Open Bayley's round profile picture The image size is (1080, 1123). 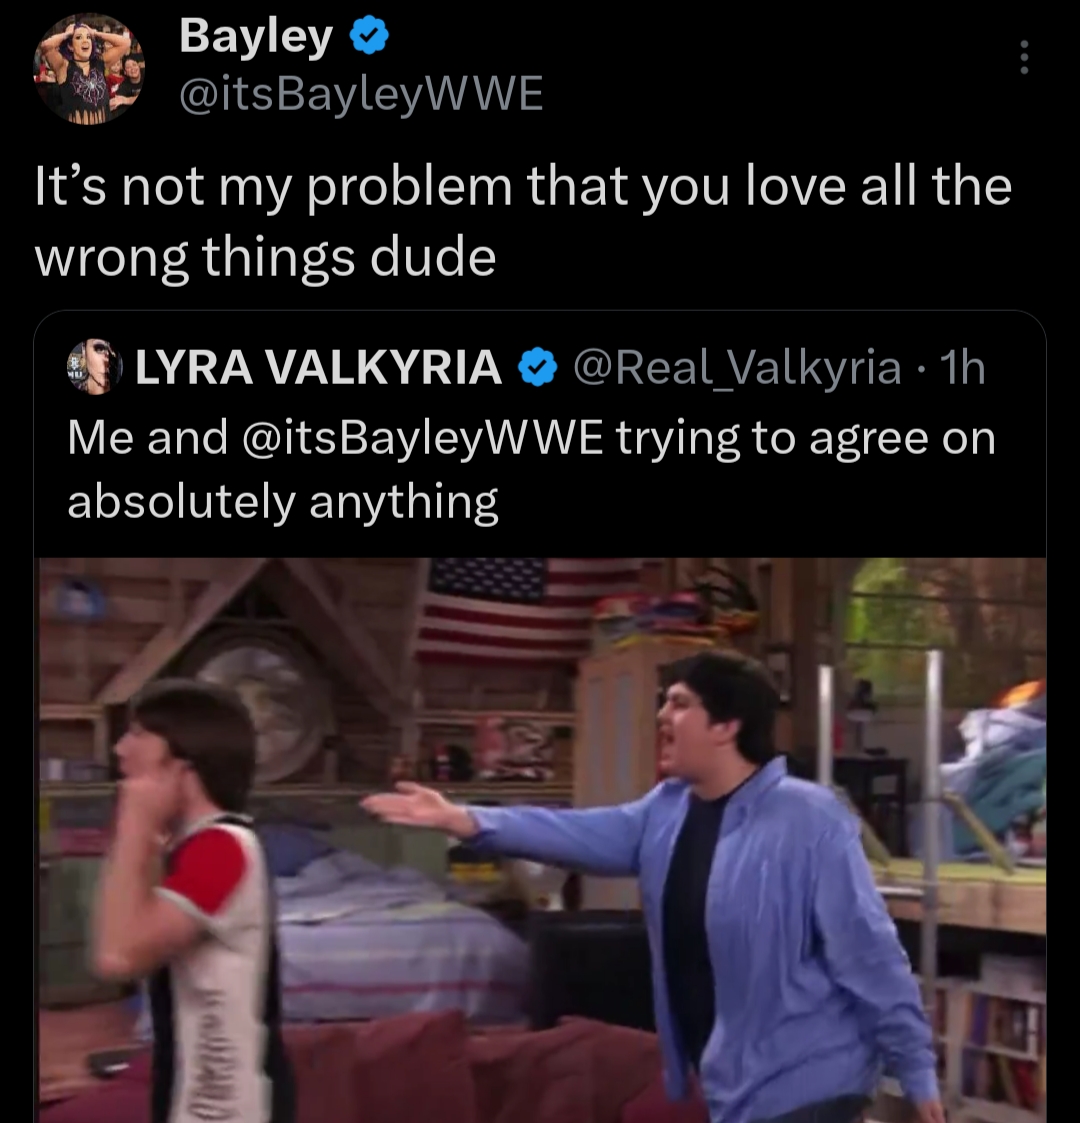(x=89, y=69)
